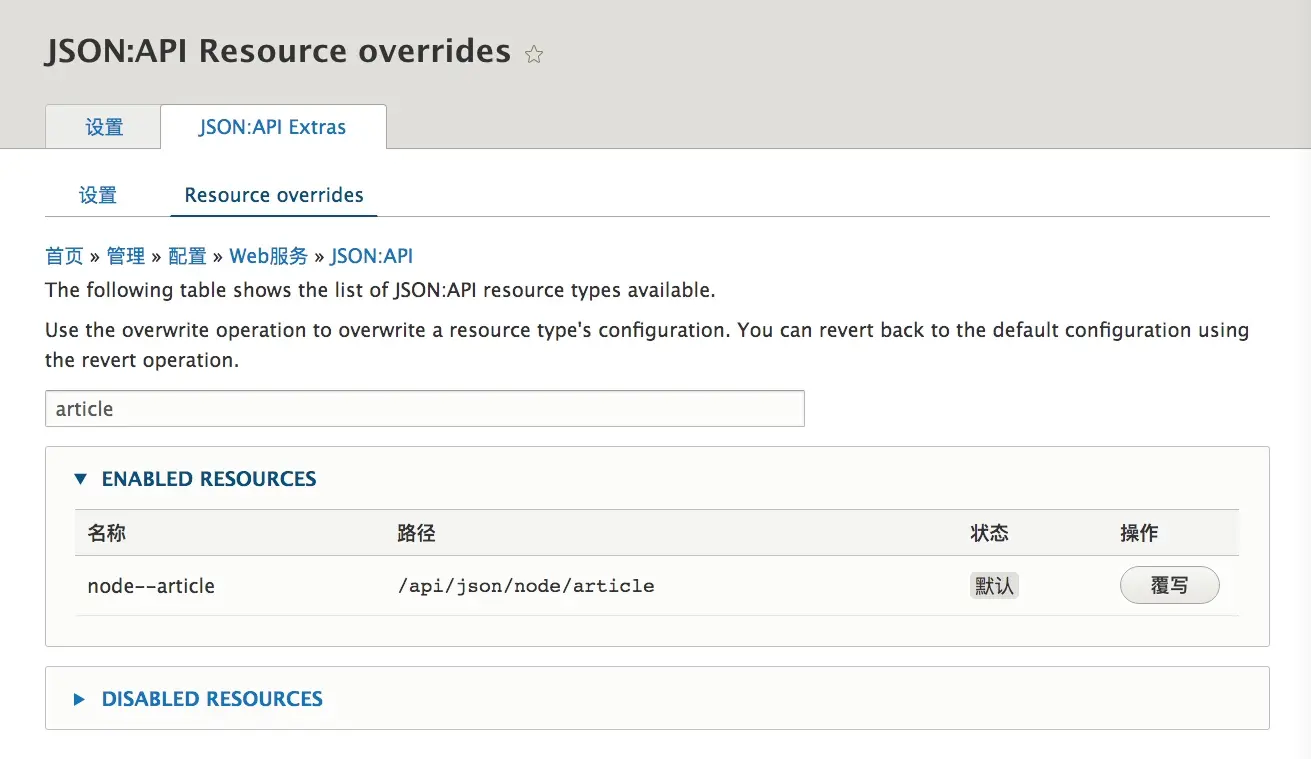Expand the DISABLED RESOURCES section
1311x759 pixels.
(x=211, y=699)
